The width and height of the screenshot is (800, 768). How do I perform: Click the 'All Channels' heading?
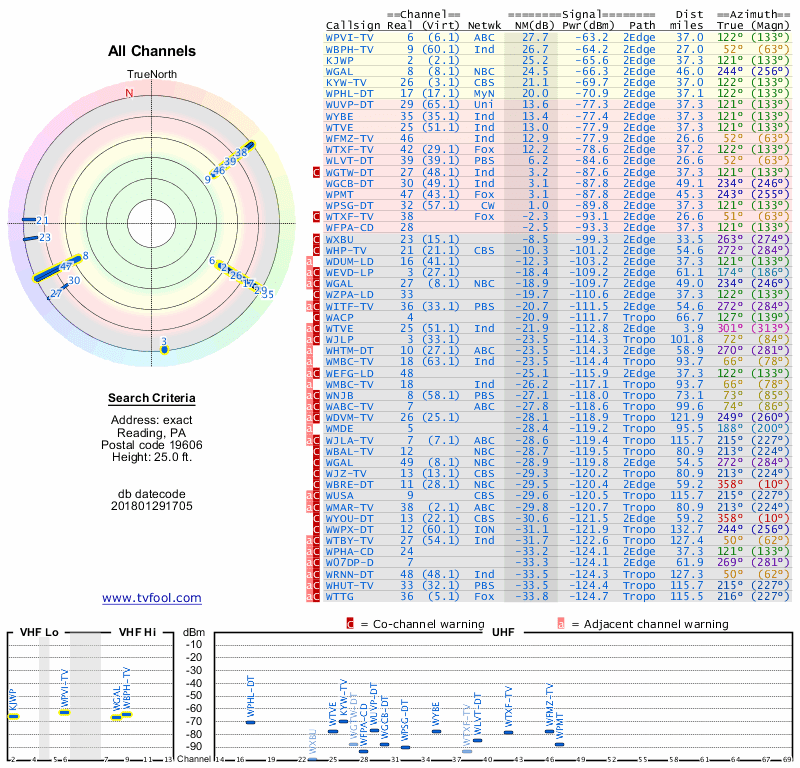click(x=152, y=51)
